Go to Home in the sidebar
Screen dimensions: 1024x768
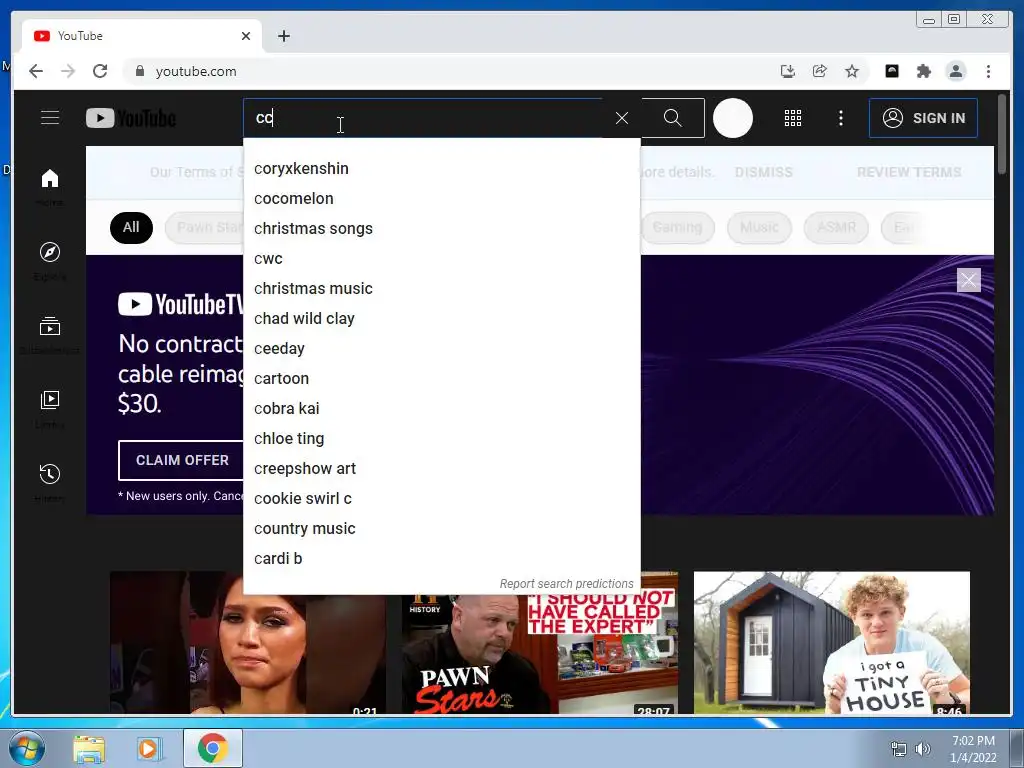point(50,186)
